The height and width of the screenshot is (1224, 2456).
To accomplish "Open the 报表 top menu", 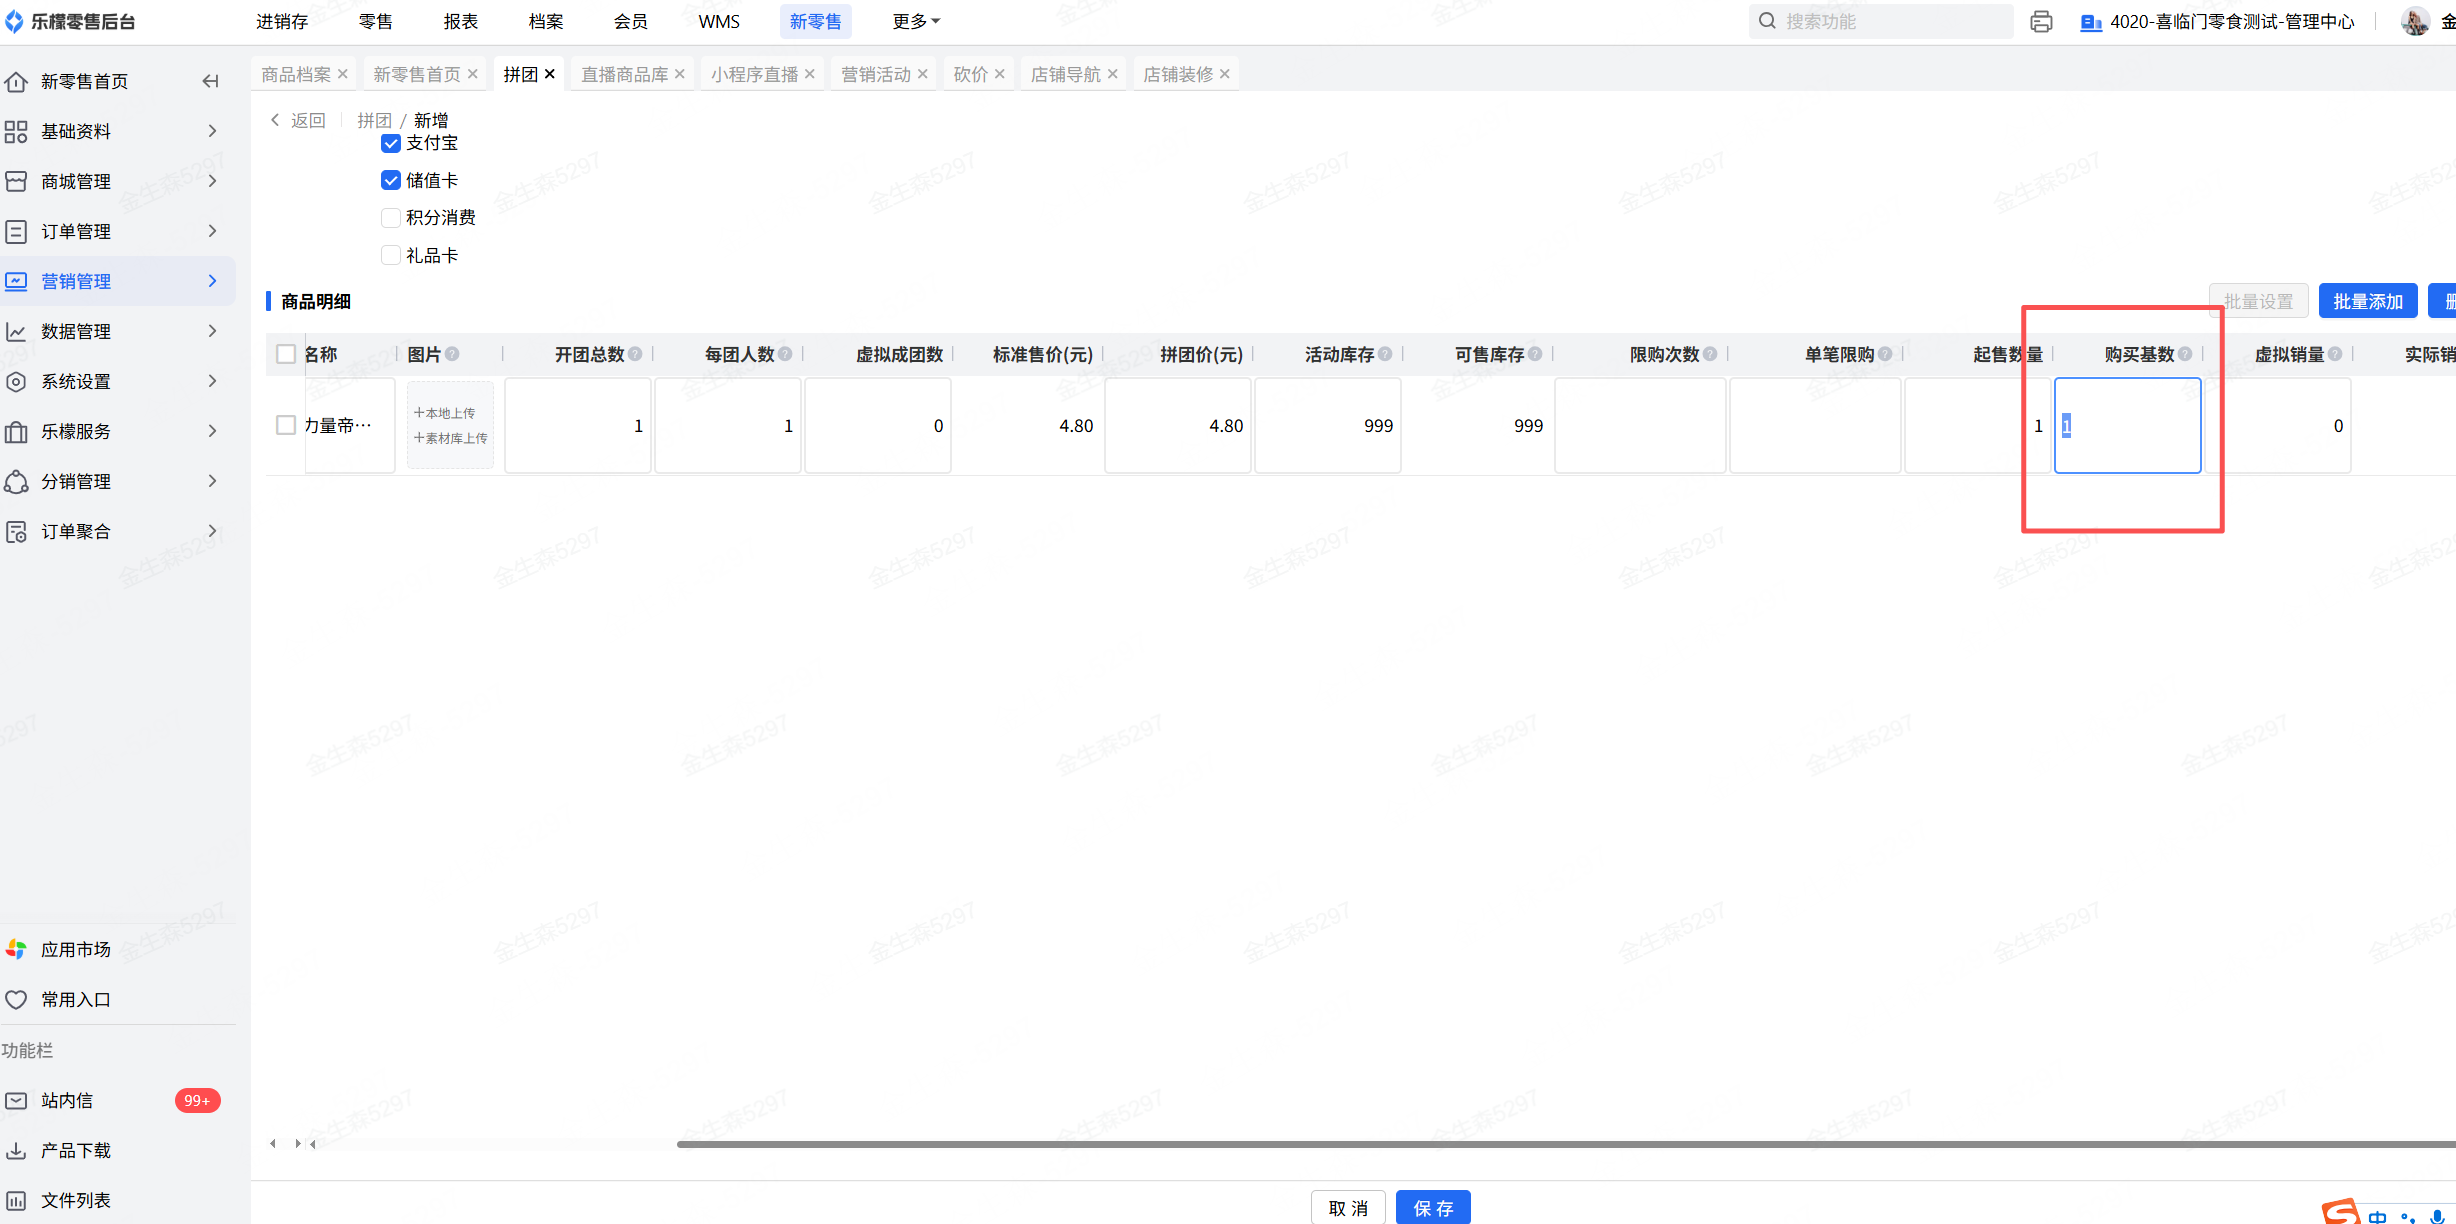I will coord(460,21).
